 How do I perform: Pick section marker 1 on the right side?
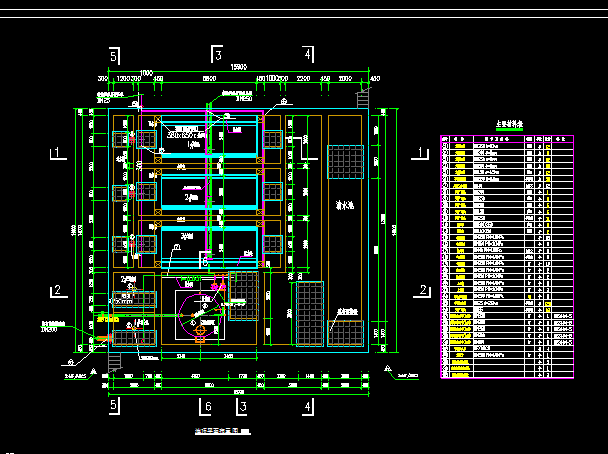tap(420, 153)
